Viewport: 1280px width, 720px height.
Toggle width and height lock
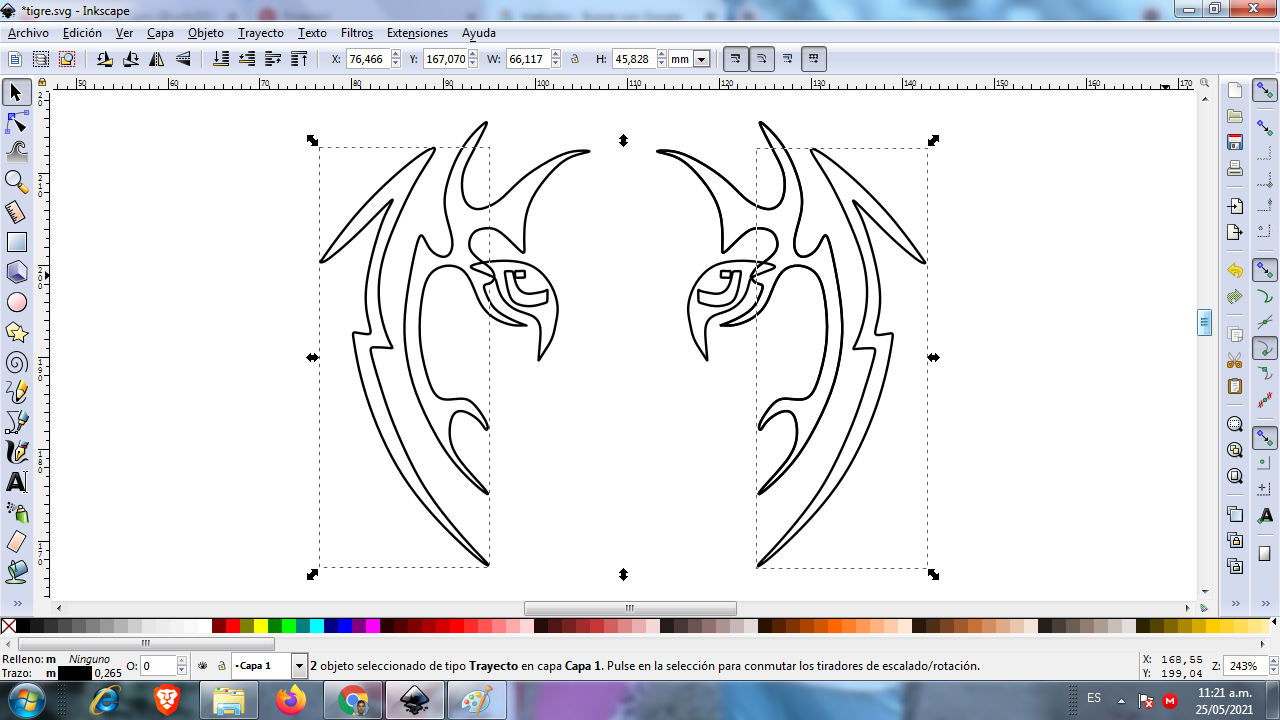click(x=575, y=59)
